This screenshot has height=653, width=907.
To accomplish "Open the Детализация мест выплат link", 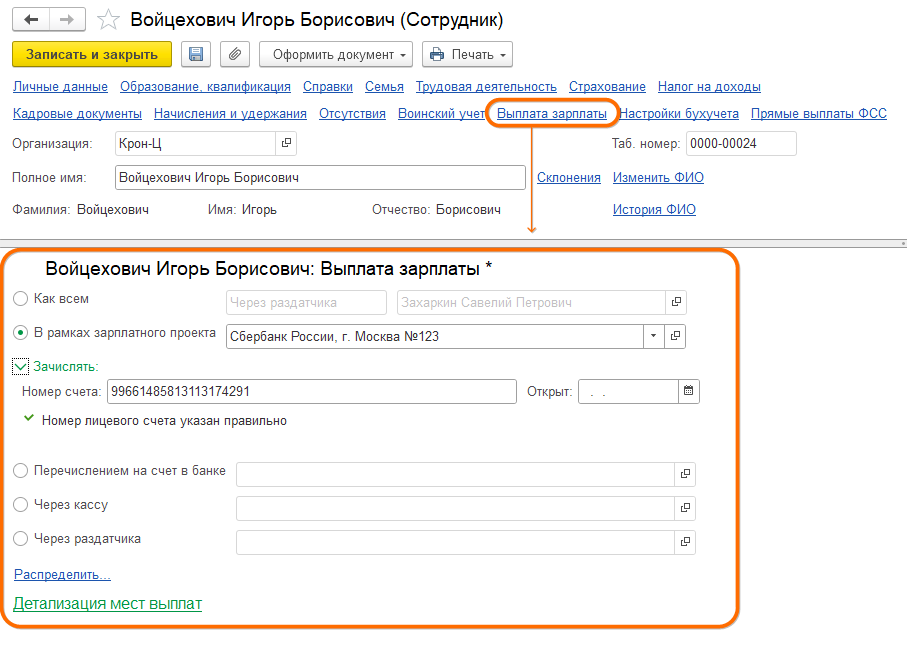I will click(107, 604).
